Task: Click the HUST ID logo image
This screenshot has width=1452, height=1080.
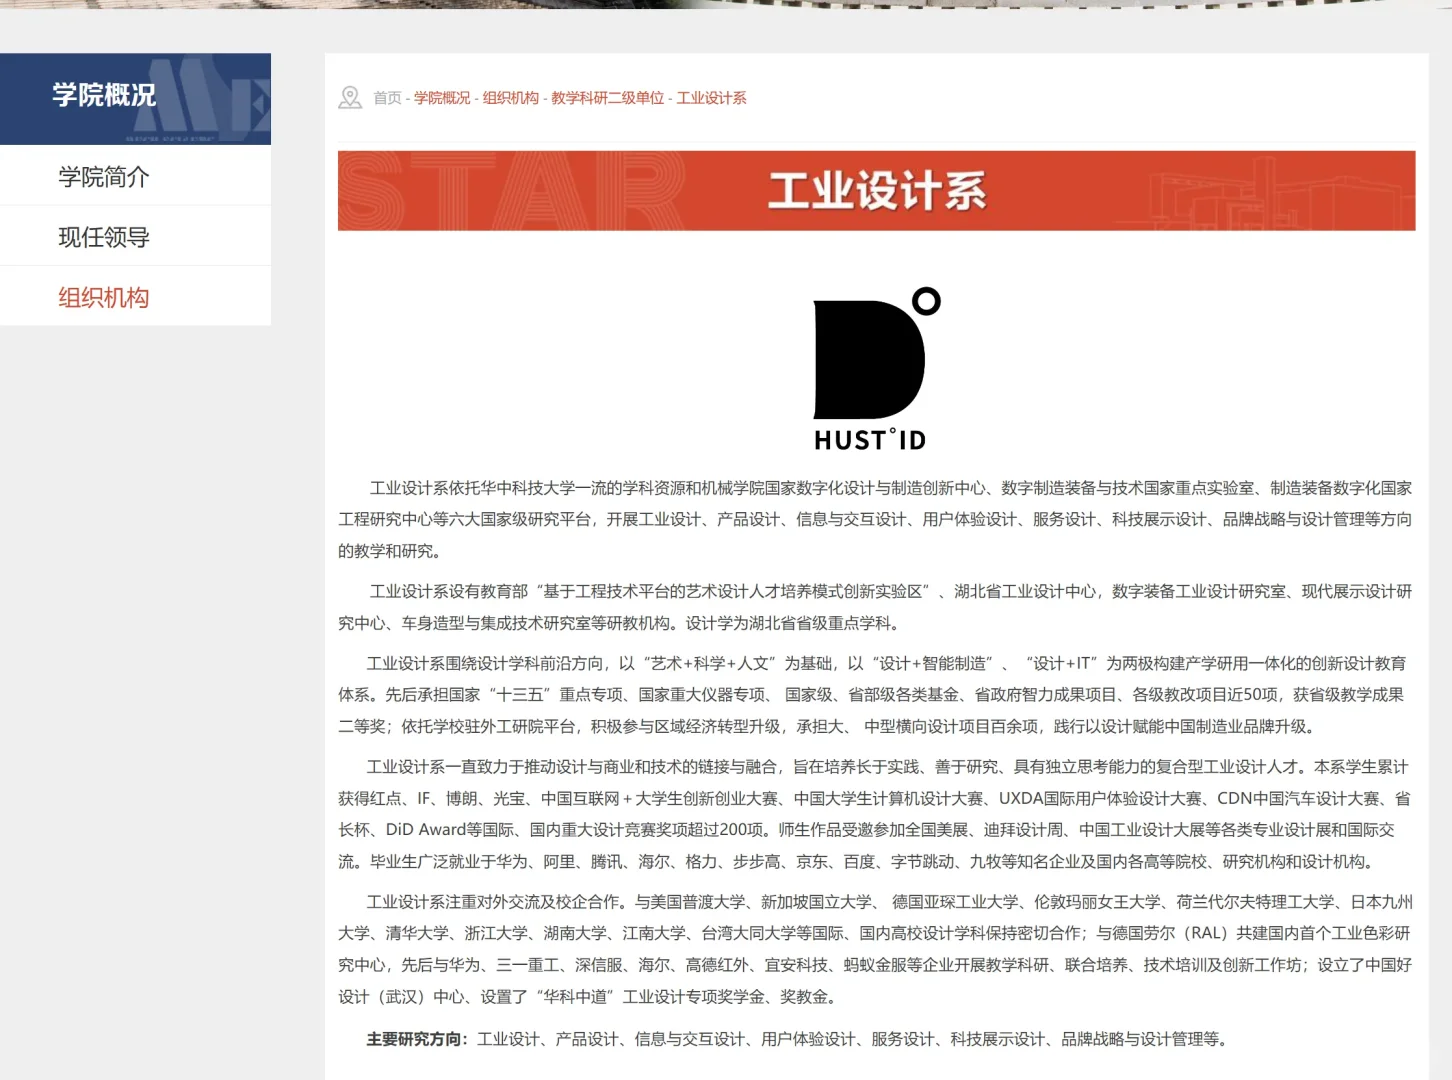Action: [x=877, y=369]
